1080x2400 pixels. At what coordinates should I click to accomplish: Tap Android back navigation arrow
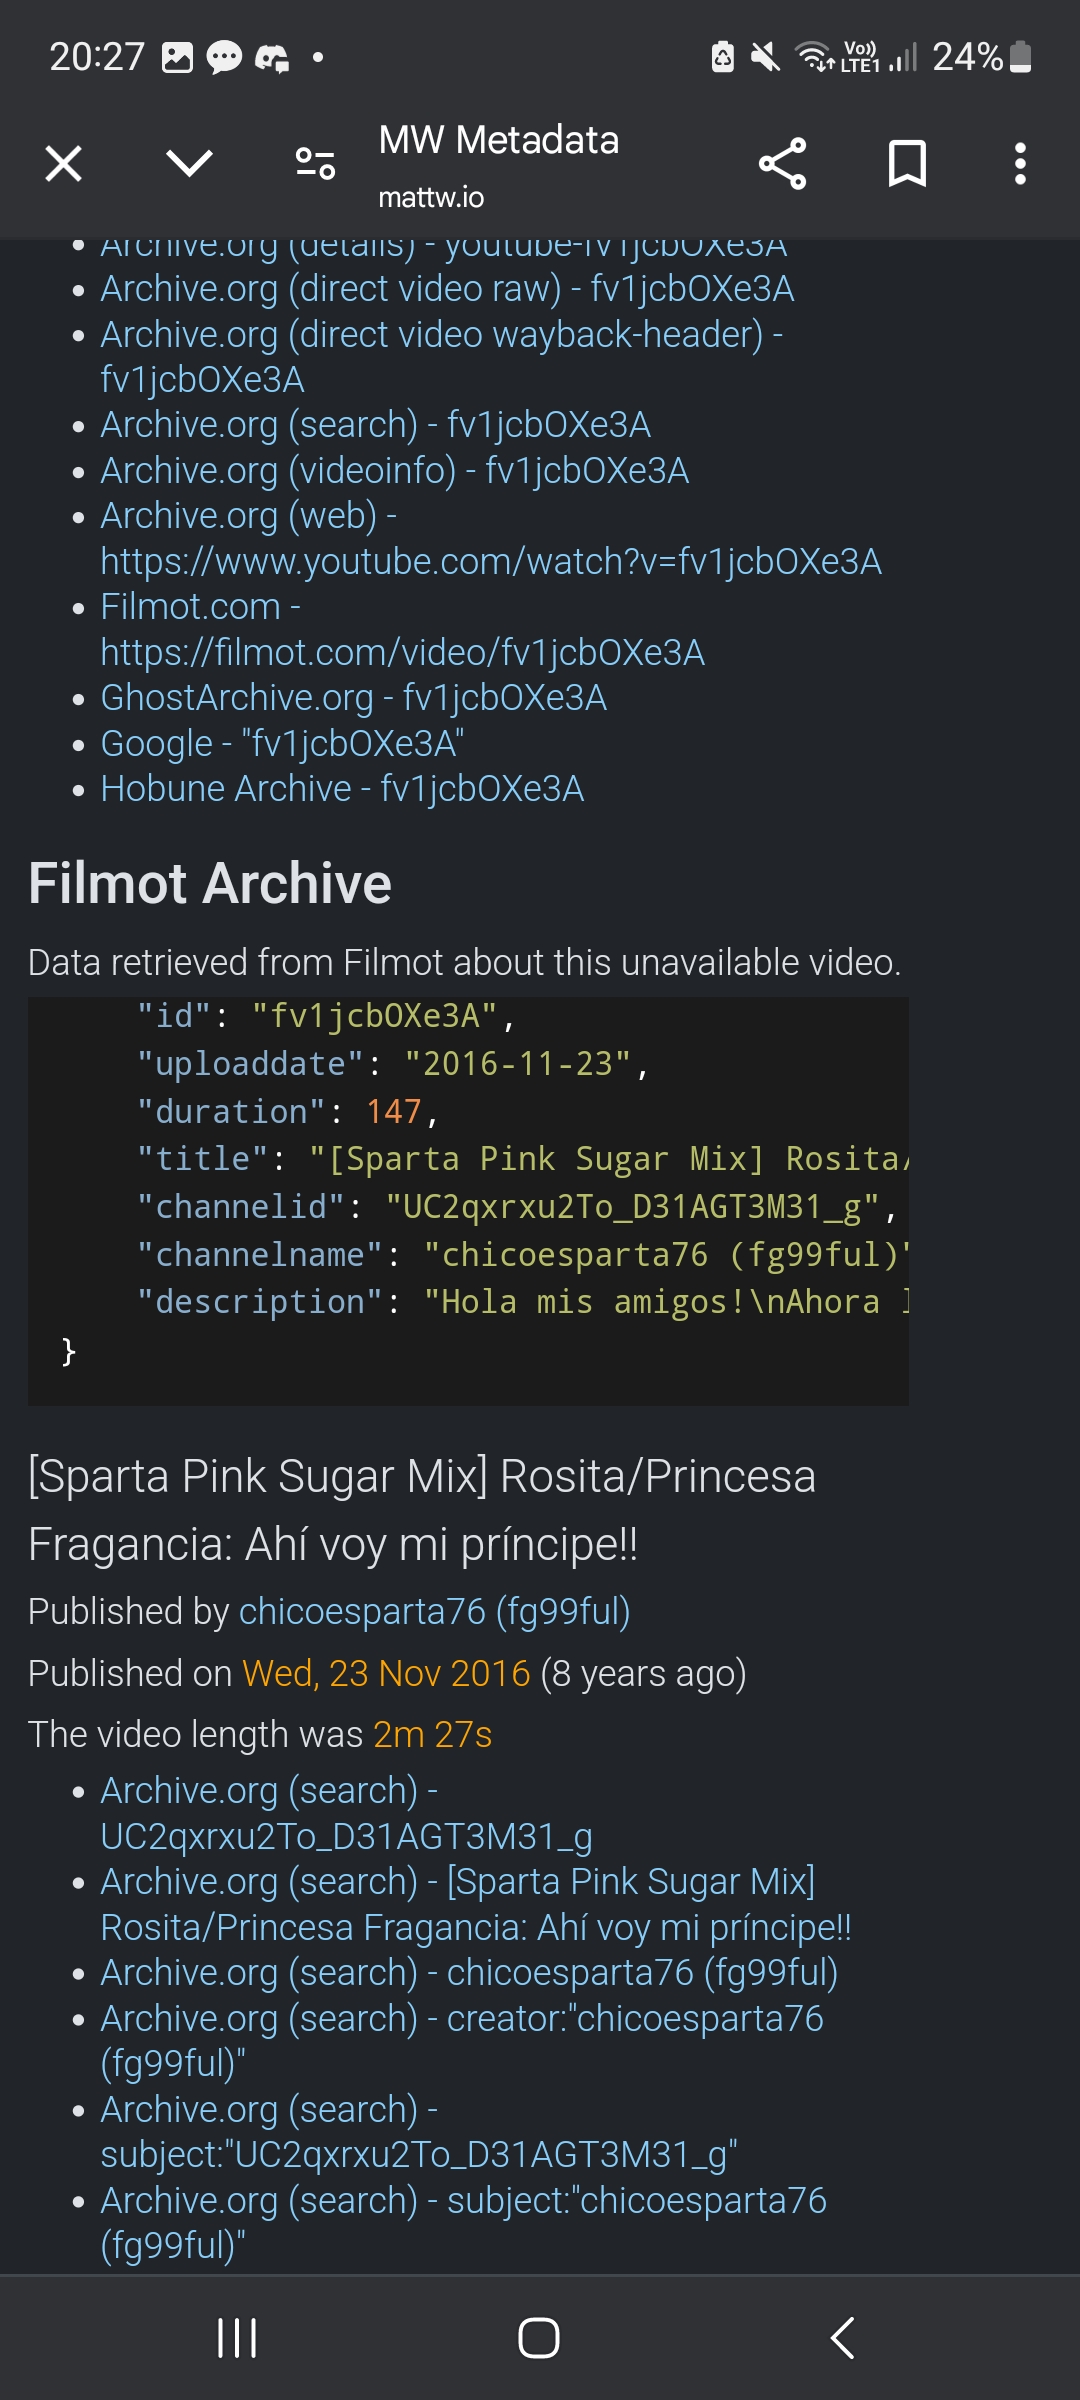(x=843, y=2338)
